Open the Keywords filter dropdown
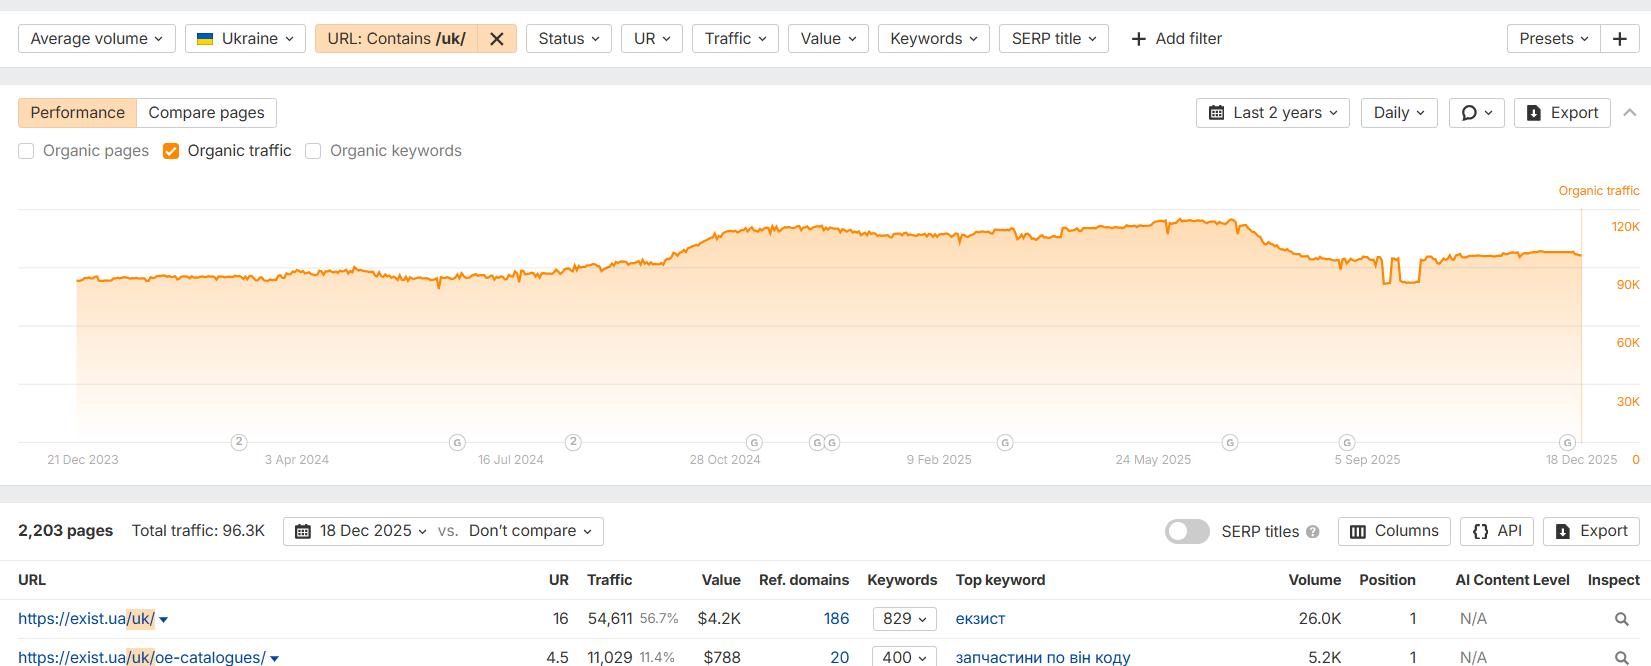This screenshot has width=1651, height=666. pos(934,39)
